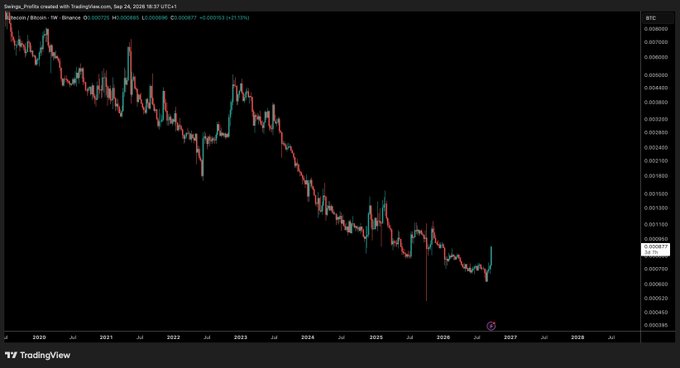Click the 0.000395 price scale label

[655, 325]
